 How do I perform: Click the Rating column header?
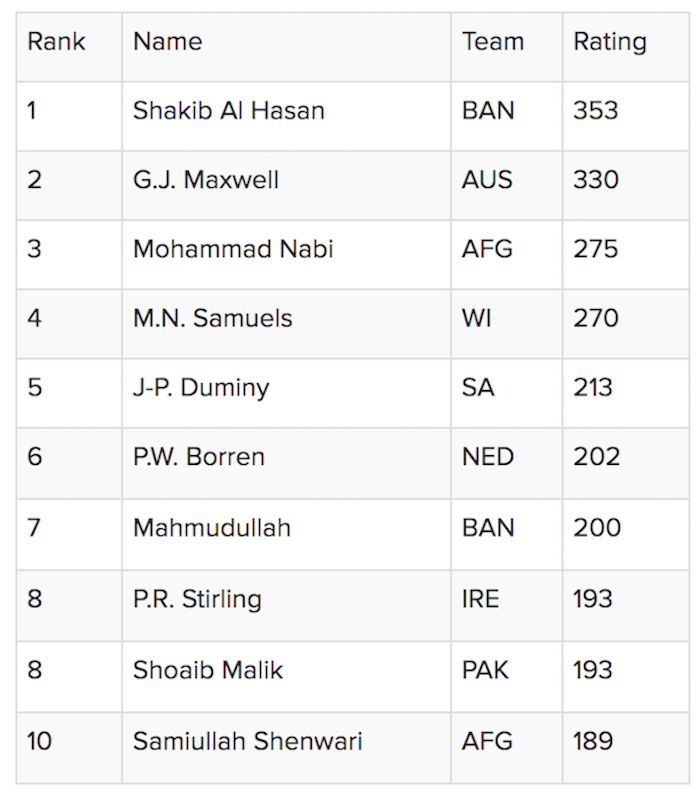(x=609, y=42)
